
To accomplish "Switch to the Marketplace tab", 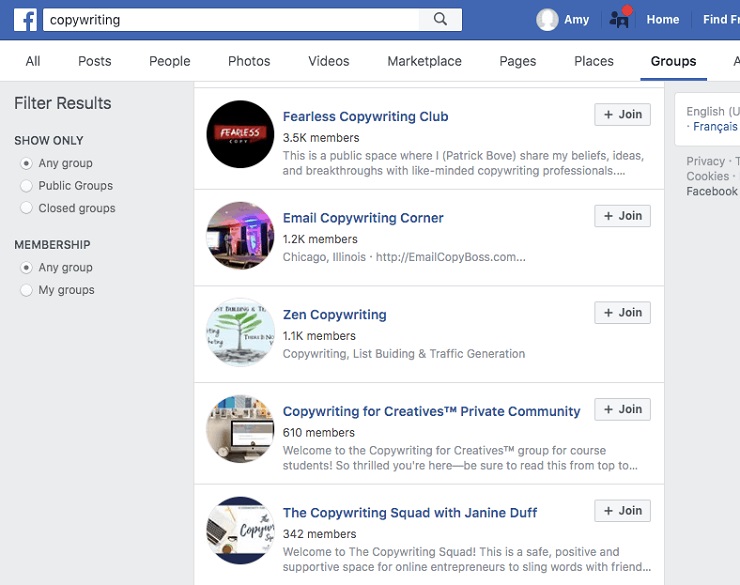I will tap(425, 61).
